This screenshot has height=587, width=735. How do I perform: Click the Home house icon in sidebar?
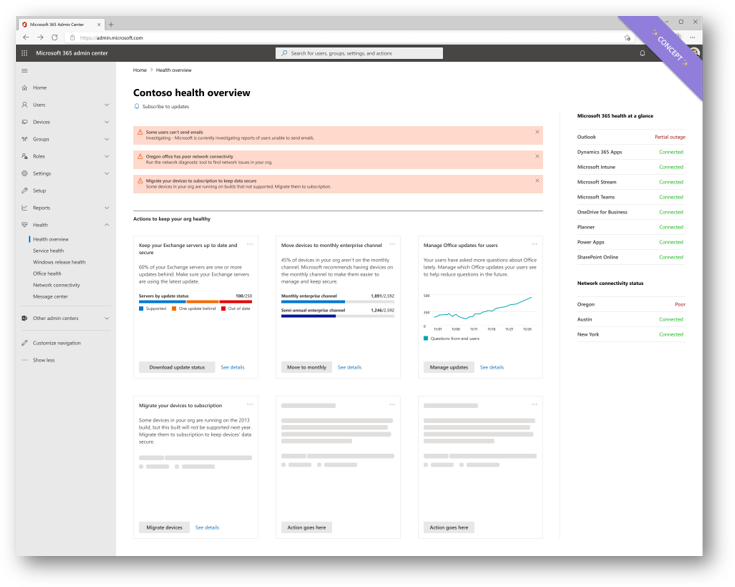click(24, 88)
